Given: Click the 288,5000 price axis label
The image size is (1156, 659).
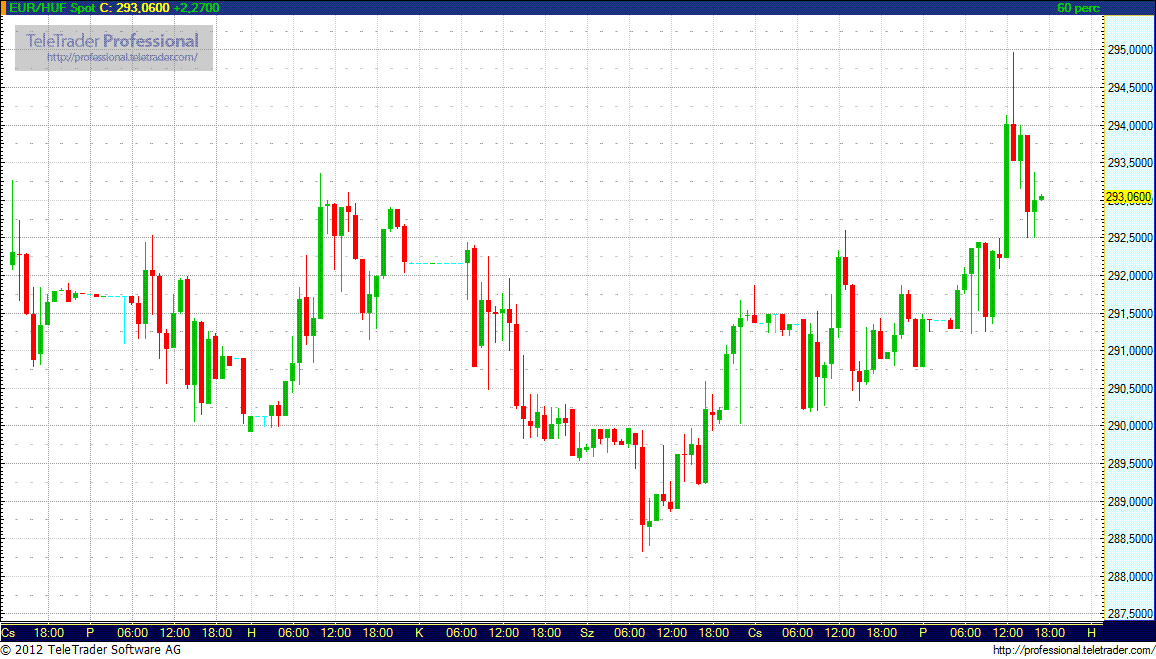Looking at the screenshot, I should click(x=1129, y=539).
